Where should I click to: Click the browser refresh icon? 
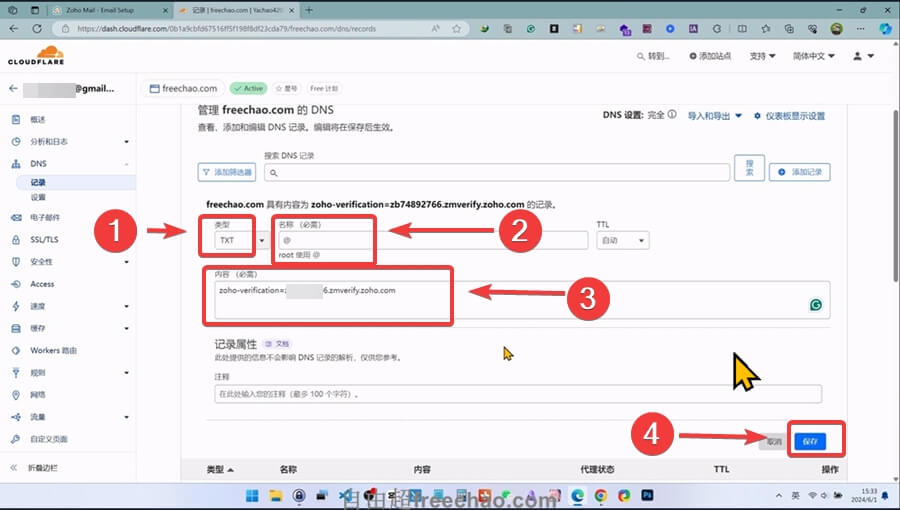pyautogui.click(x=37, y=28)
